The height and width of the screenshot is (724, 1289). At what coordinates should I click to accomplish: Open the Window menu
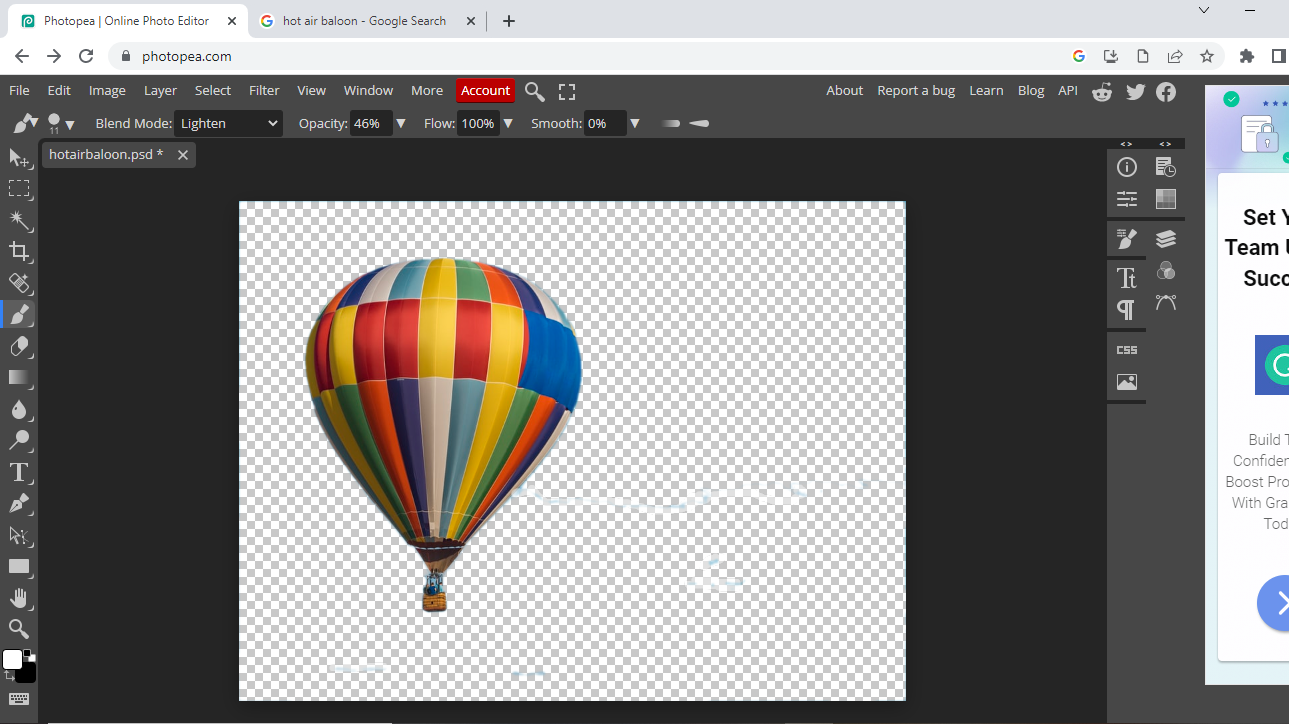point(368,90)
